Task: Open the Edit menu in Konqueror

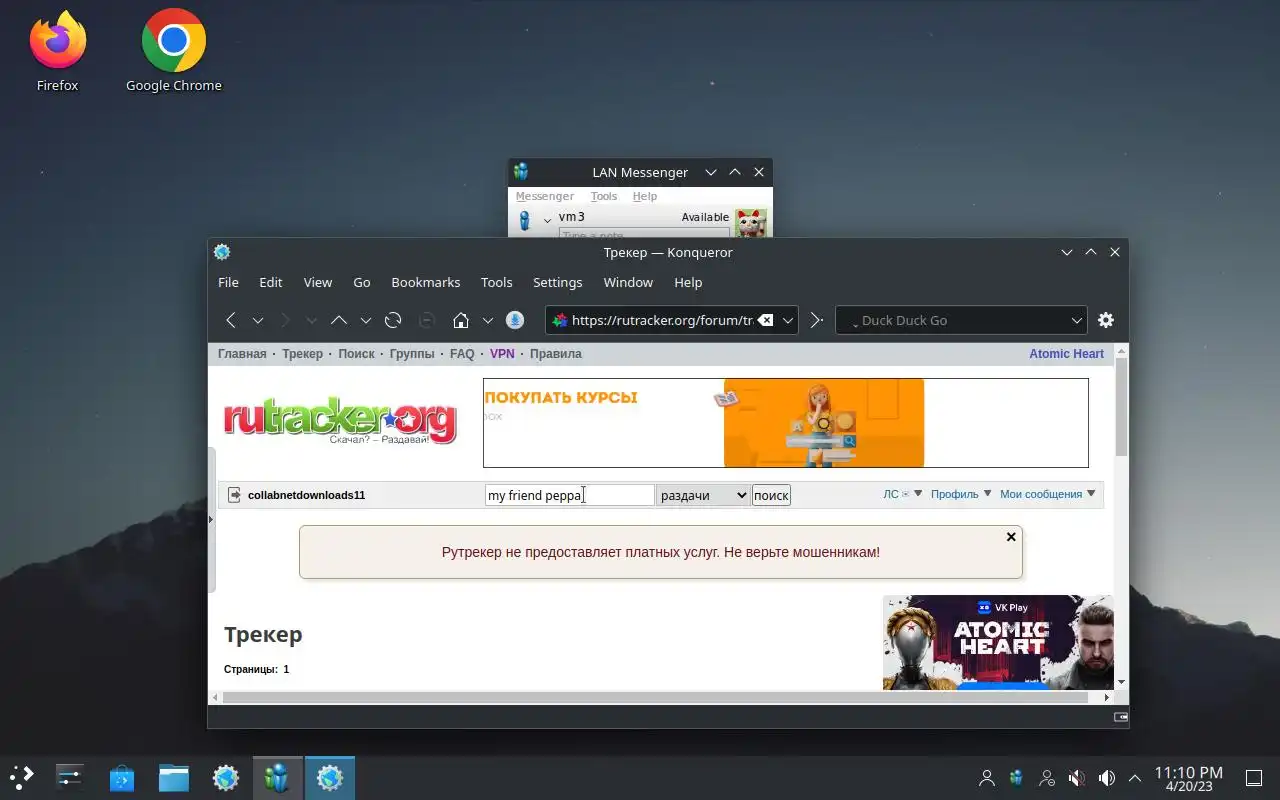Action: (x=270, y=282)
